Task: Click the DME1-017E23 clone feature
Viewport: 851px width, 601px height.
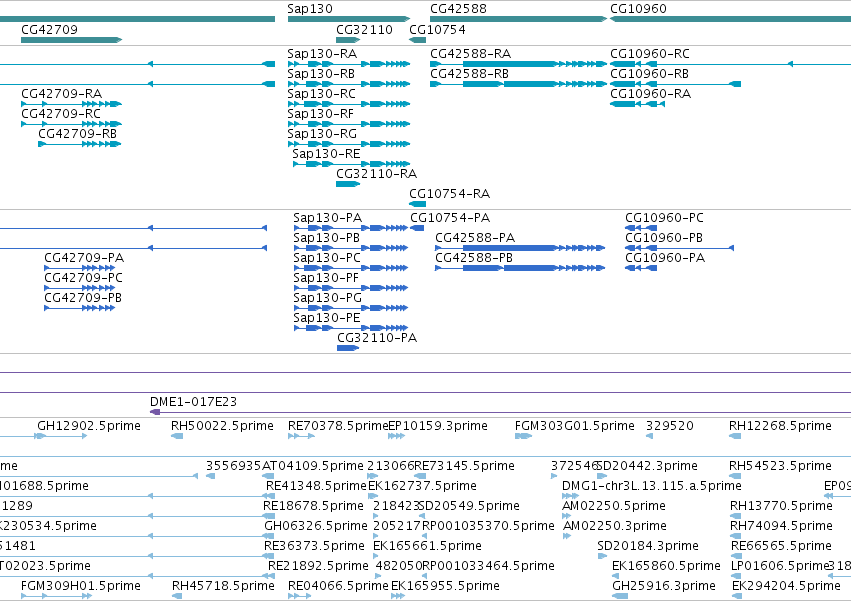Action: tap(500, 413)
